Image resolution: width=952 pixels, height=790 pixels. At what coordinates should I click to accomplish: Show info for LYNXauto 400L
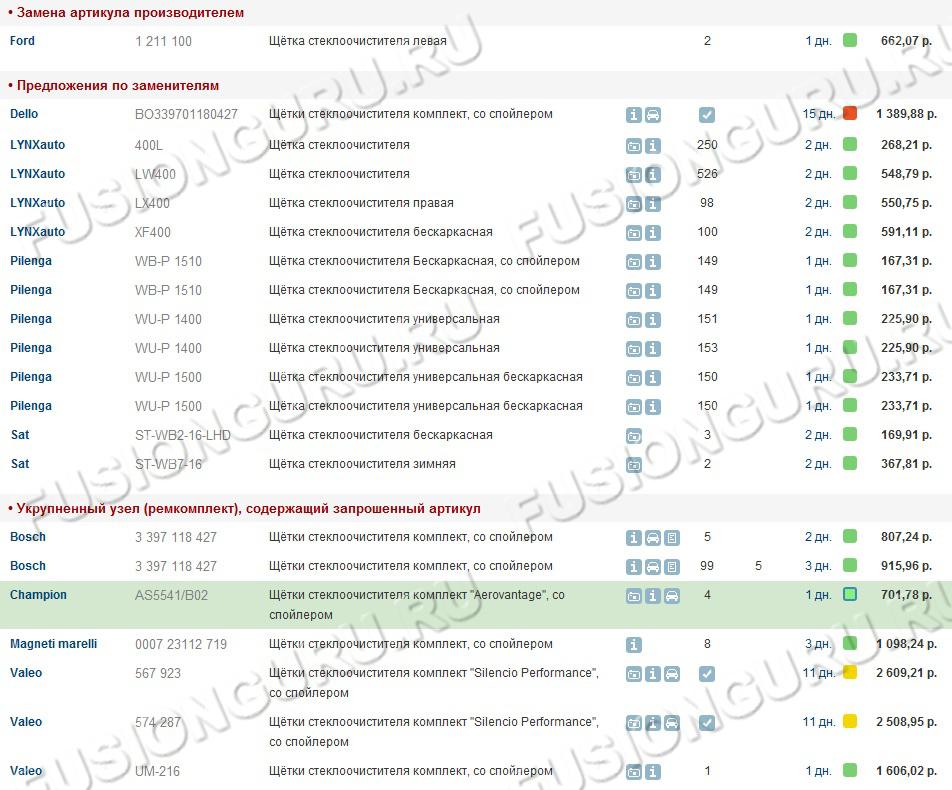click(x=653, y=146)
